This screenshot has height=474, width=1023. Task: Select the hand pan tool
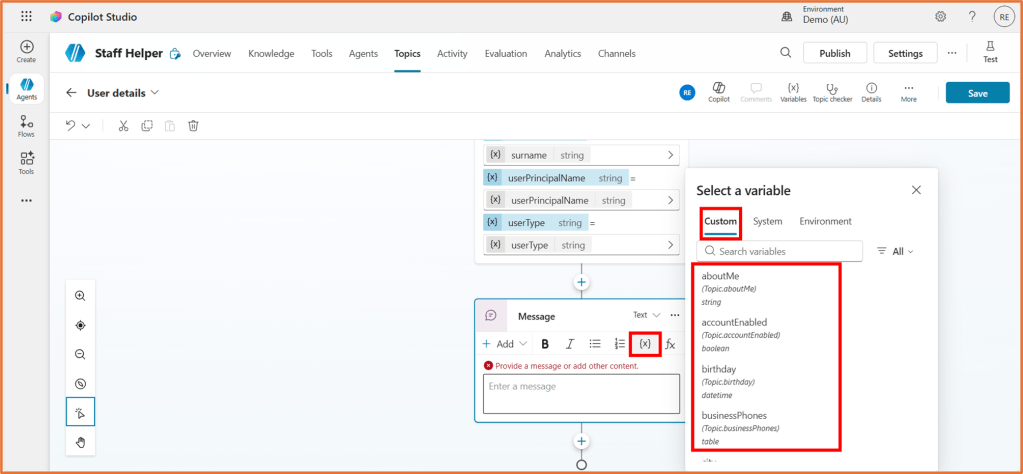pos(80,443)
